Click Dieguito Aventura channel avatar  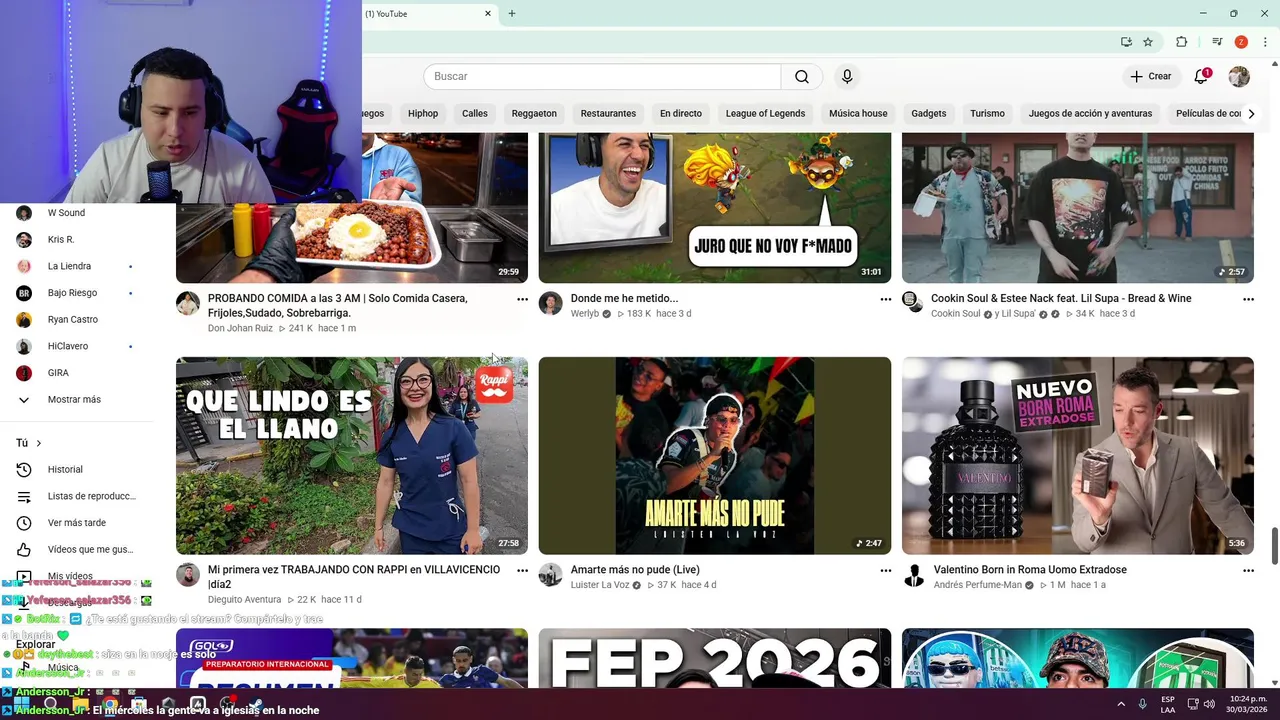pos(188,574)
